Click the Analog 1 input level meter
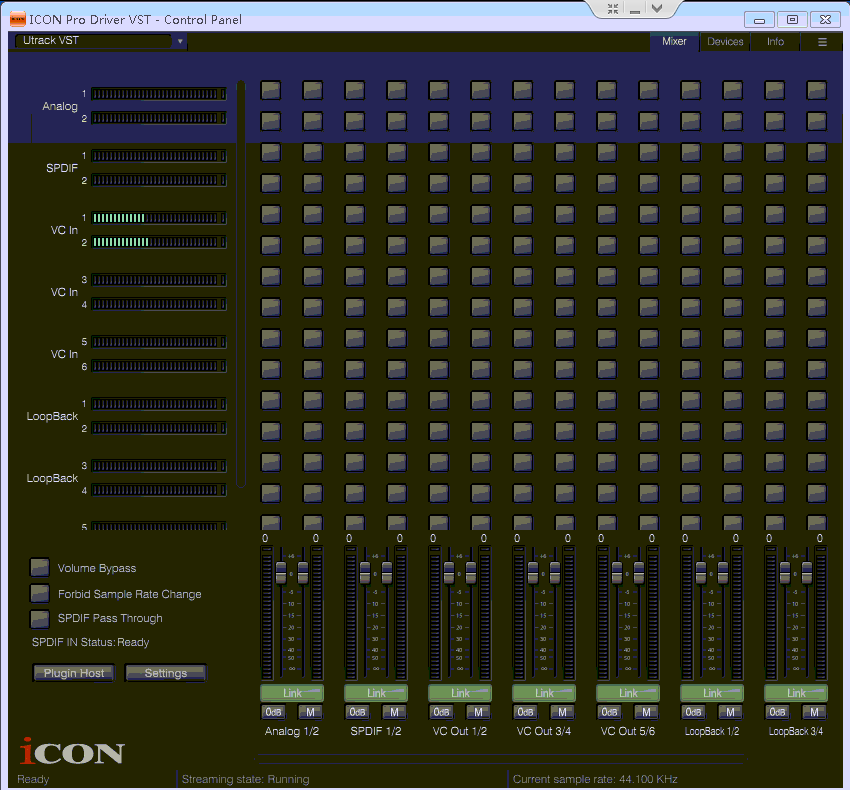 [159, 94]
